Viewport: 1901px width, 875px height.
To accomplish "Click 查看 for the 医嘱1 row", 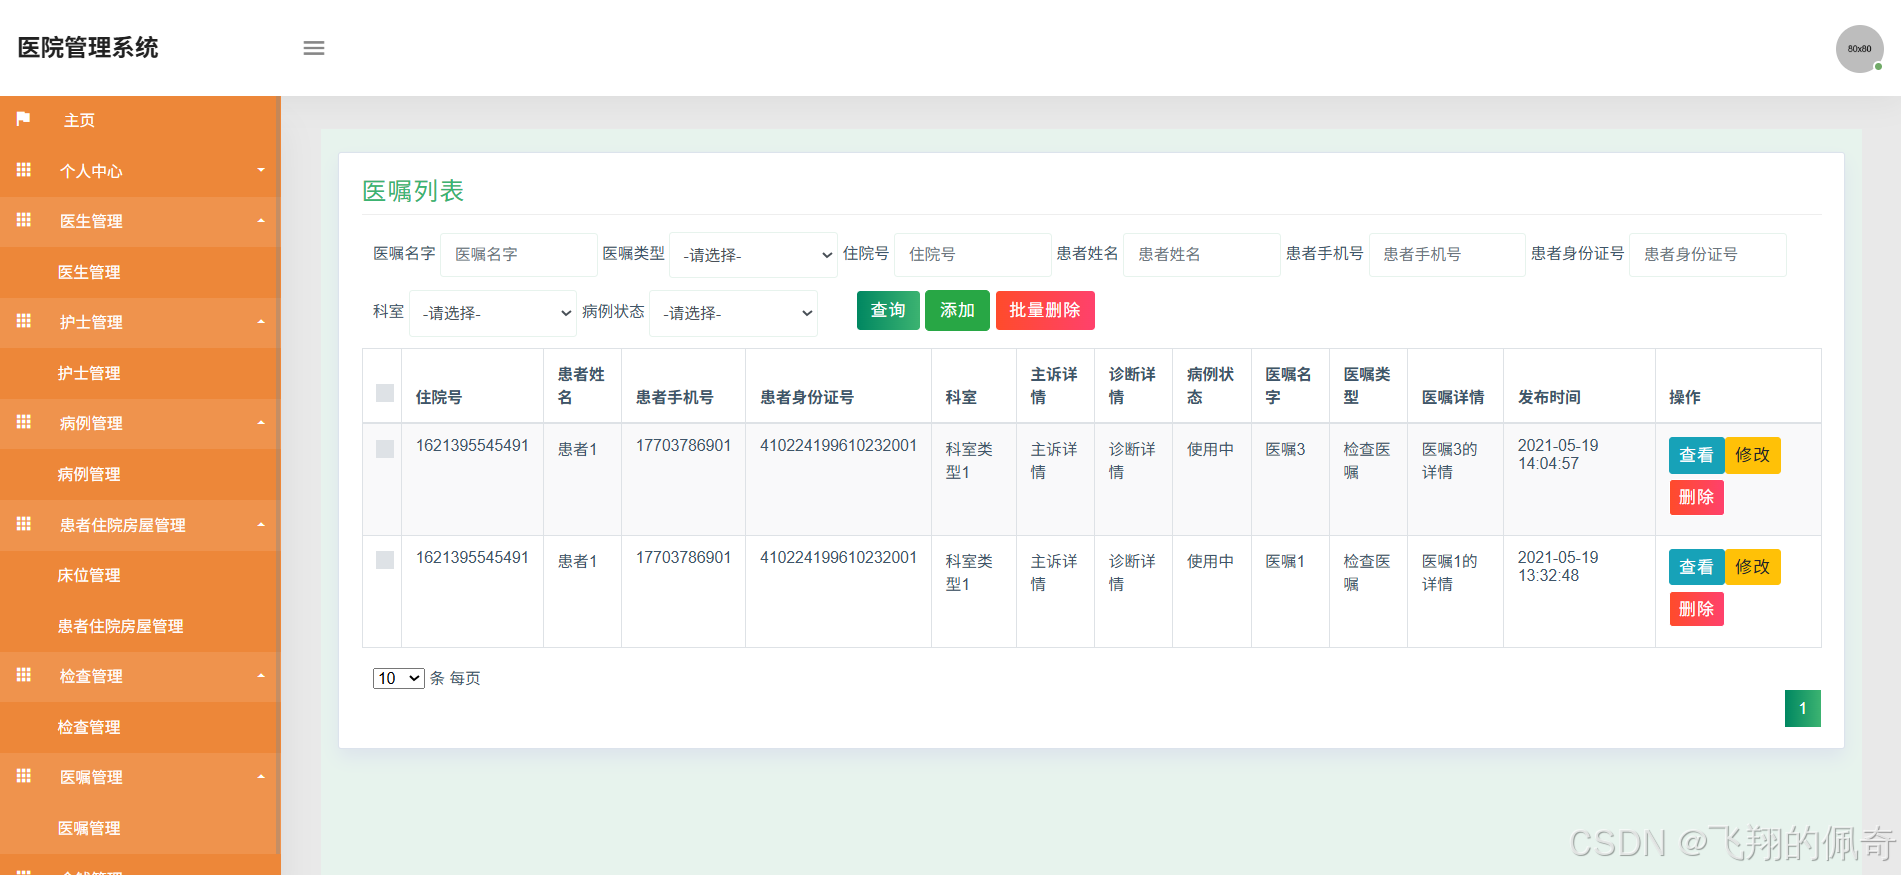I will point(1696,567).
